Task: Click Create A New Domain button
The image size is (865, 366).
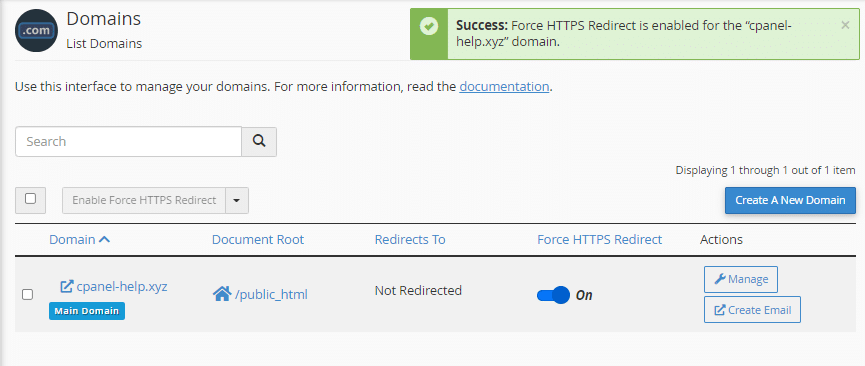Action: pos(790,200)
